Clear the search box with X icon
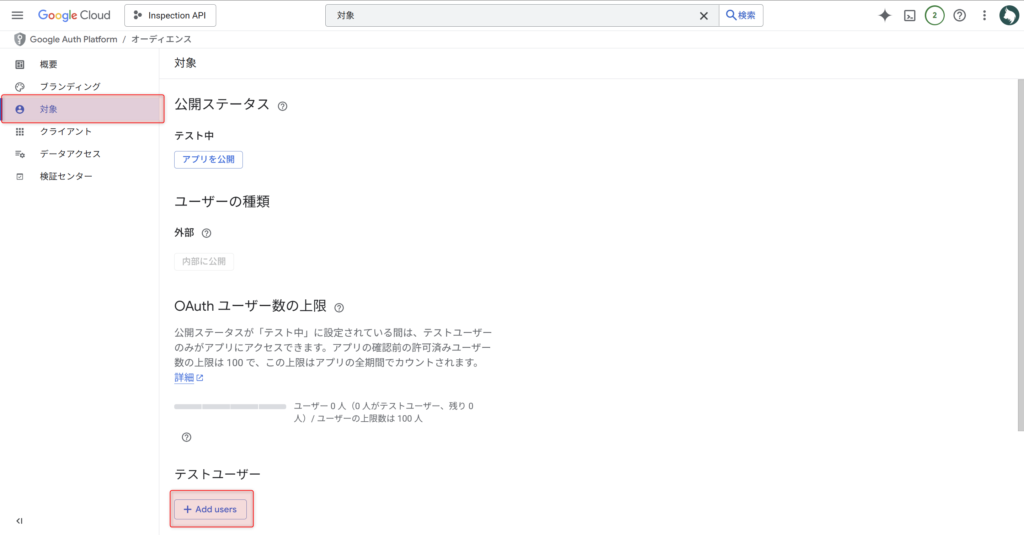Screen dimensions: 1024x535 (x=704, y=16)
